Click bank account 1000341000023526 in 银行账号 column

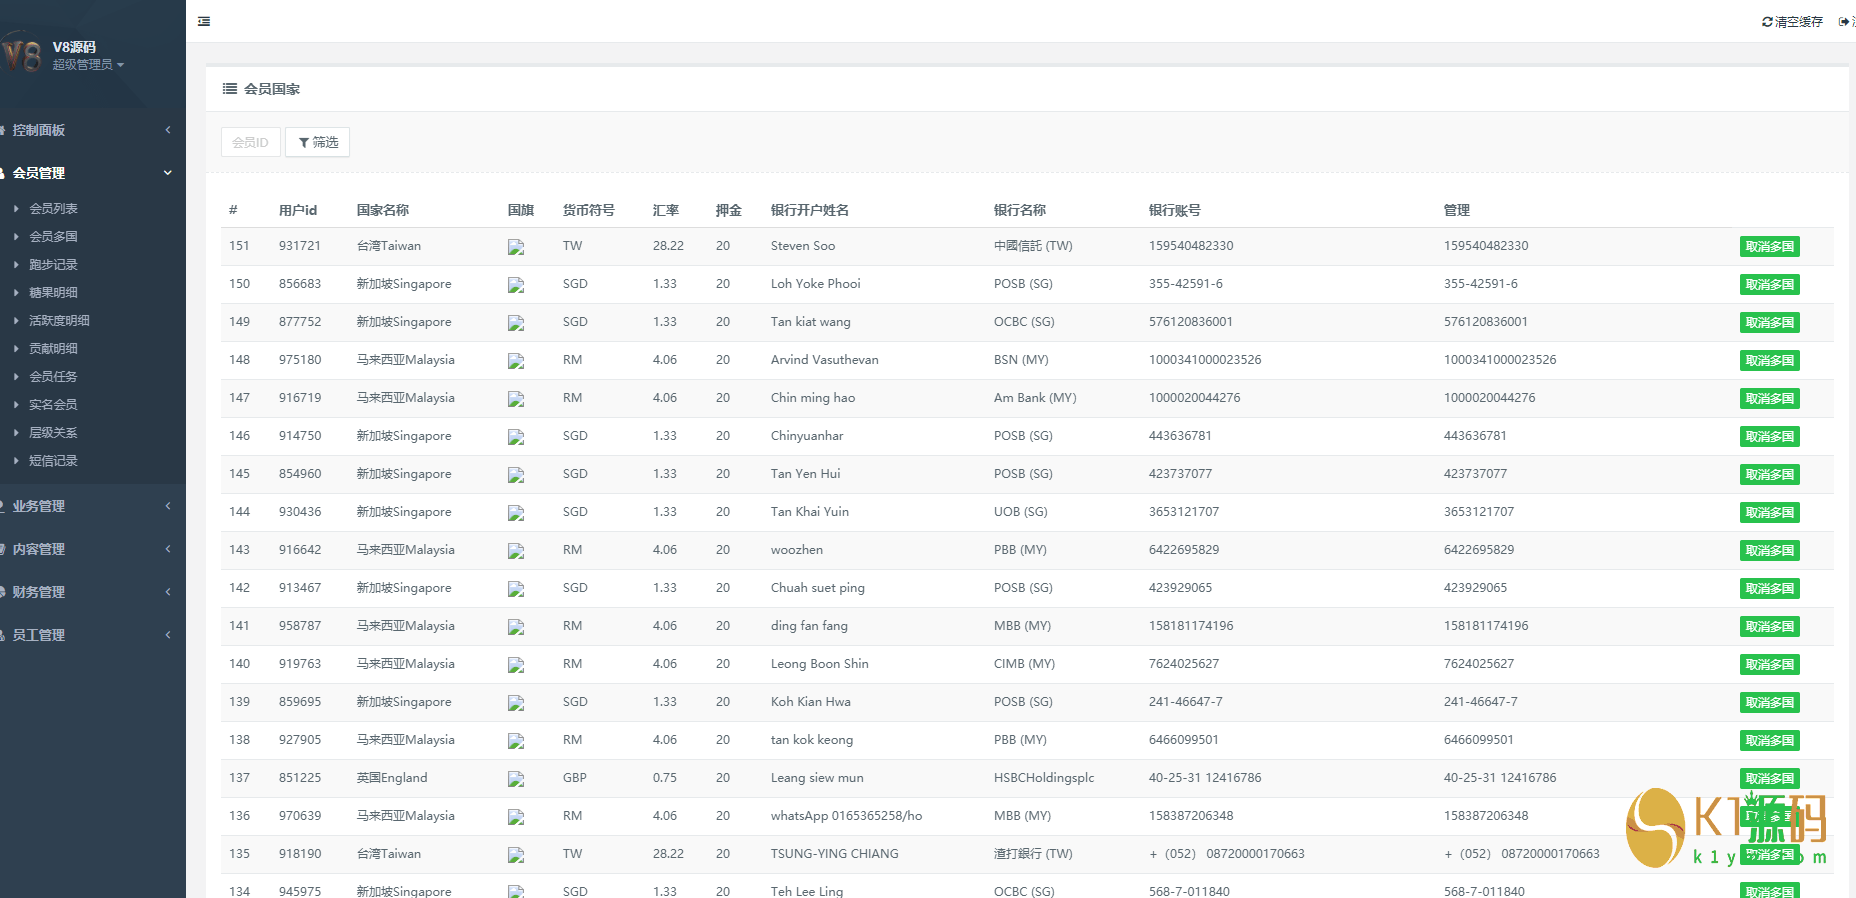[1205, 360]
